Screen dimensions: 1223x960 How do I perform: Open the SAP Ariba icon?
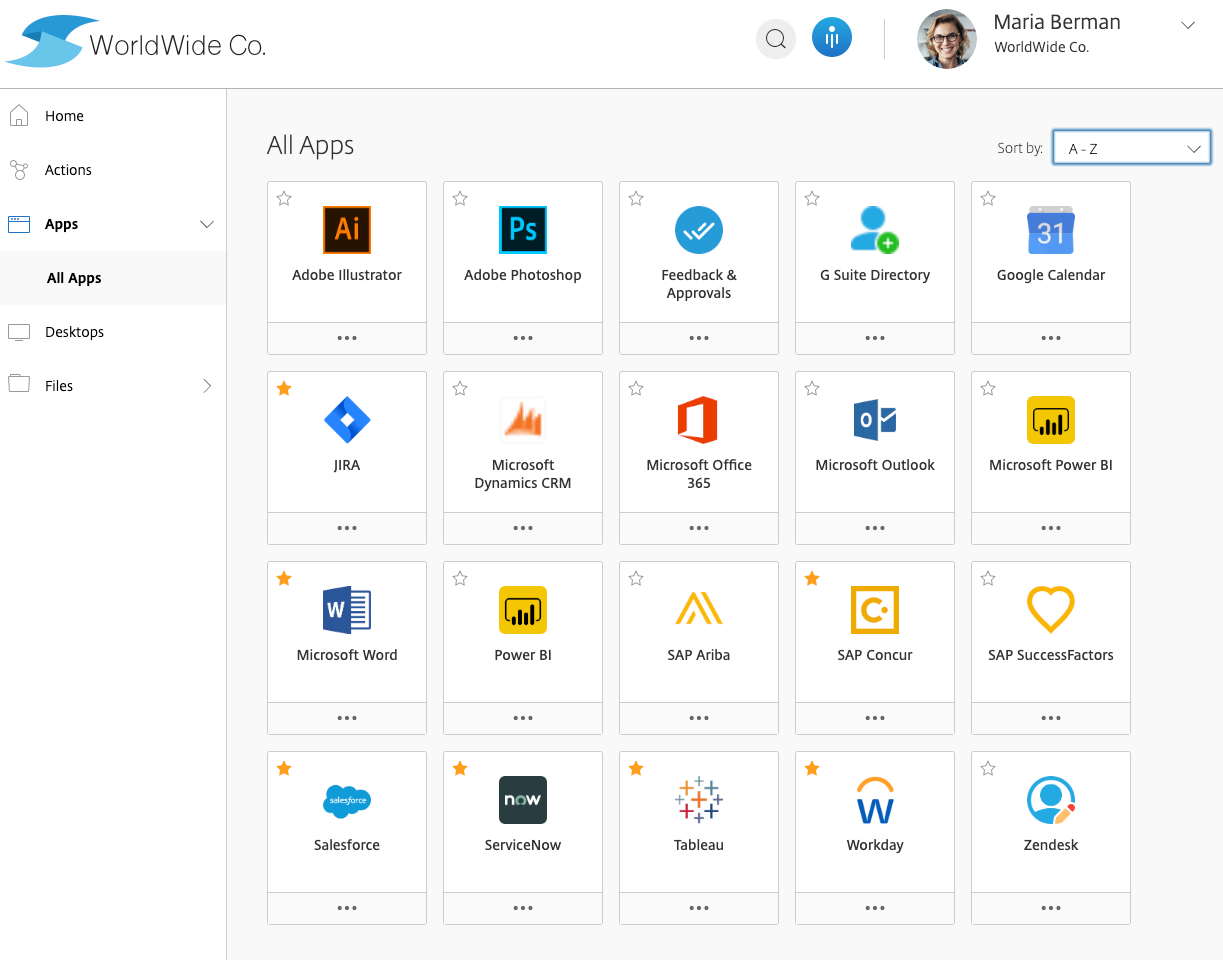699,610
